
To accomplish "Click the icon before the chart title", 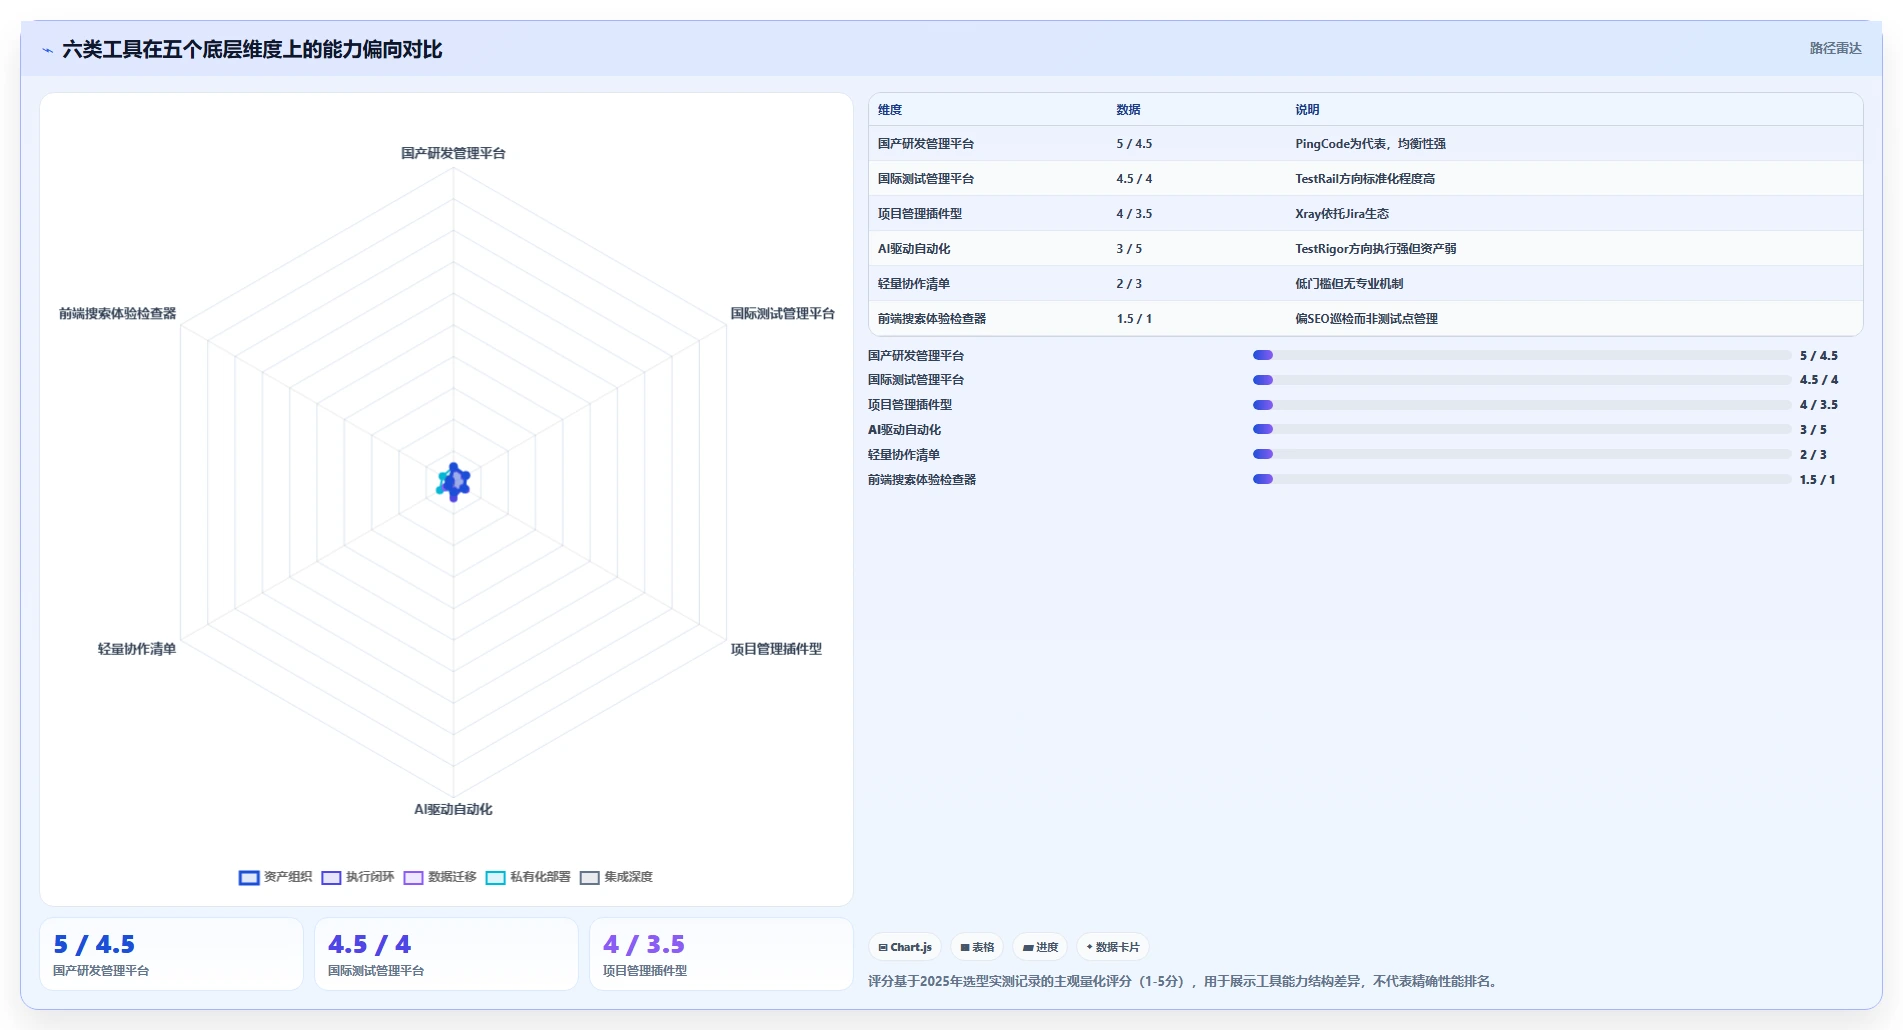I will 47,50.
